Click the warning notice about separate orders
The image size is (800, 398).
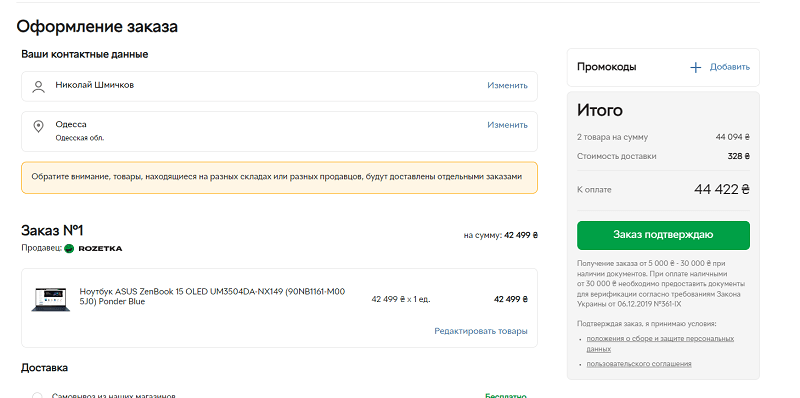(279, 178)
